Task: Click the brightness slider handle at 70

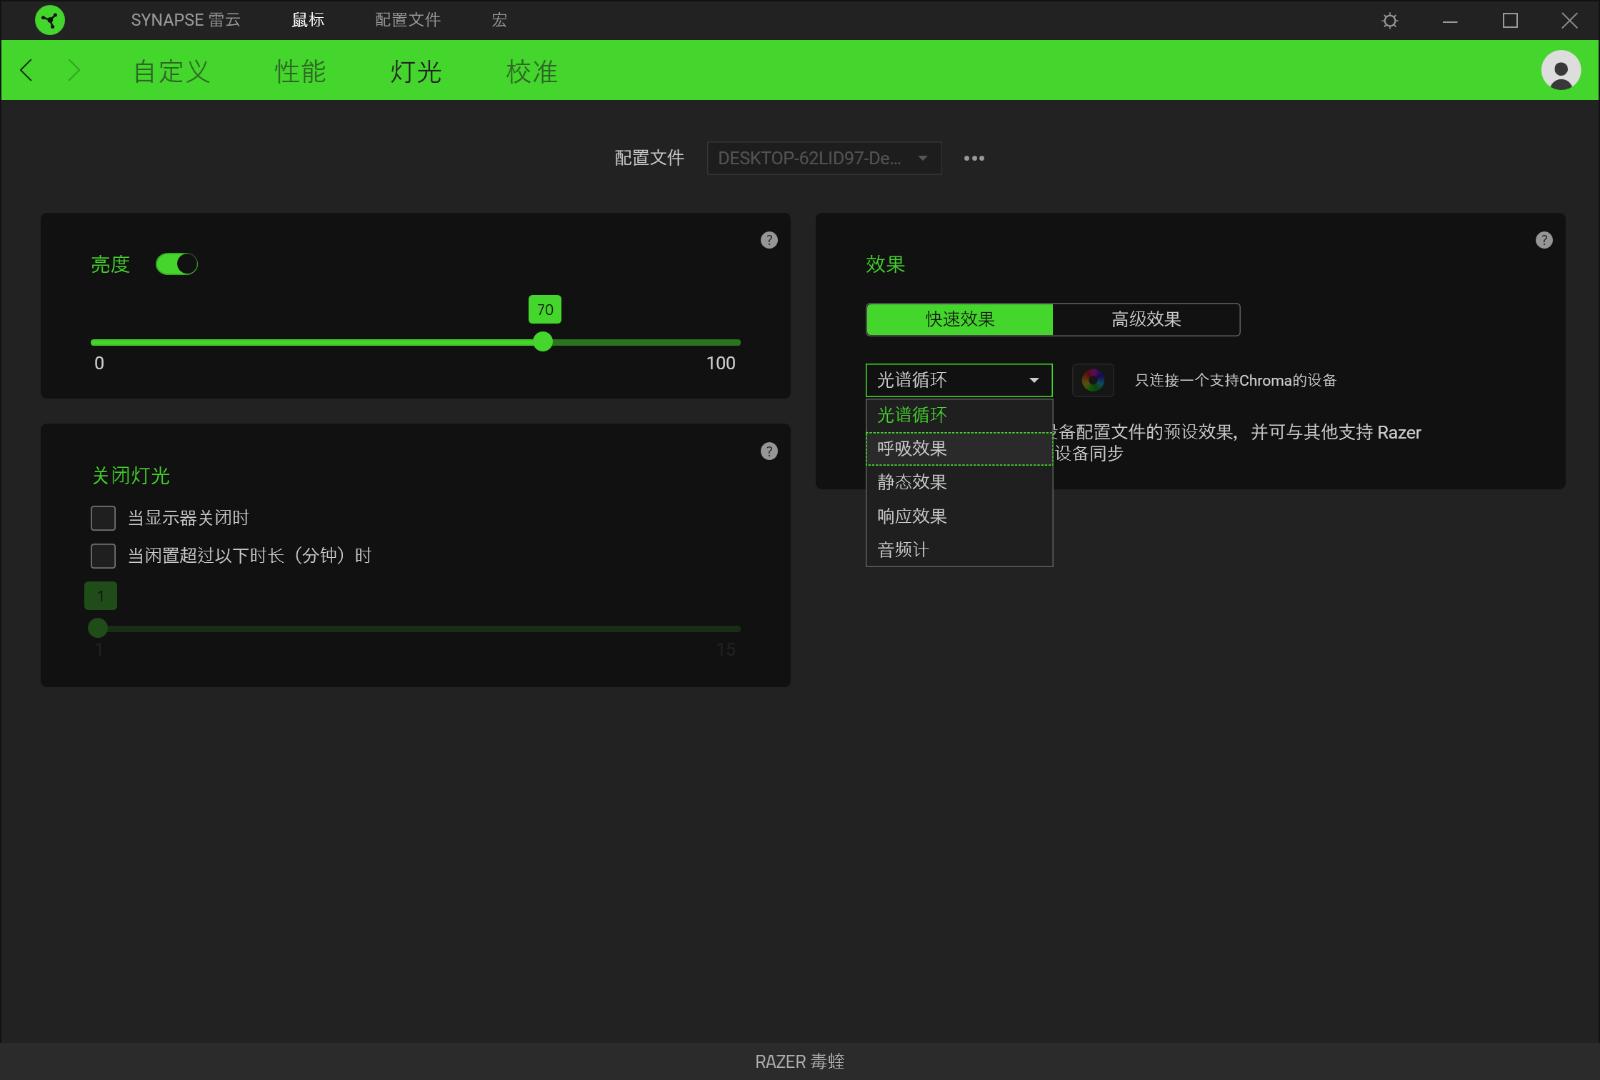Action: (543, 342)
